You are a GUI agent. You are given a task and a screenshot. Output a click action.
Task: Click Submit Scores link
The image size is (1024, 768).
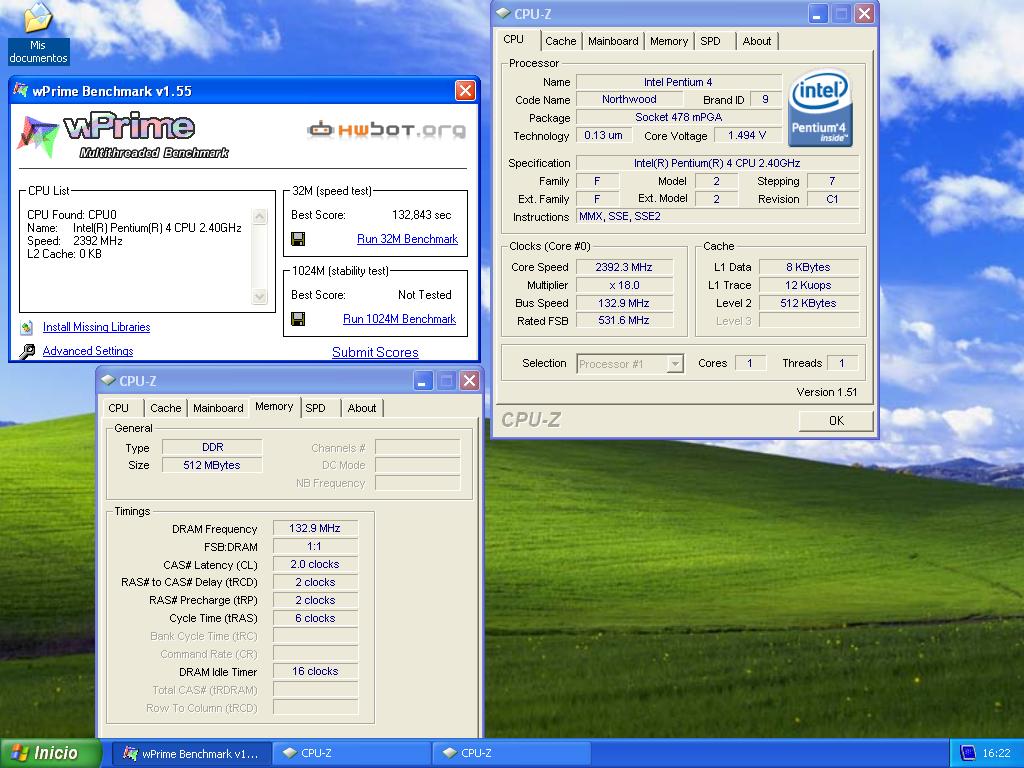[x=375, y=353]
